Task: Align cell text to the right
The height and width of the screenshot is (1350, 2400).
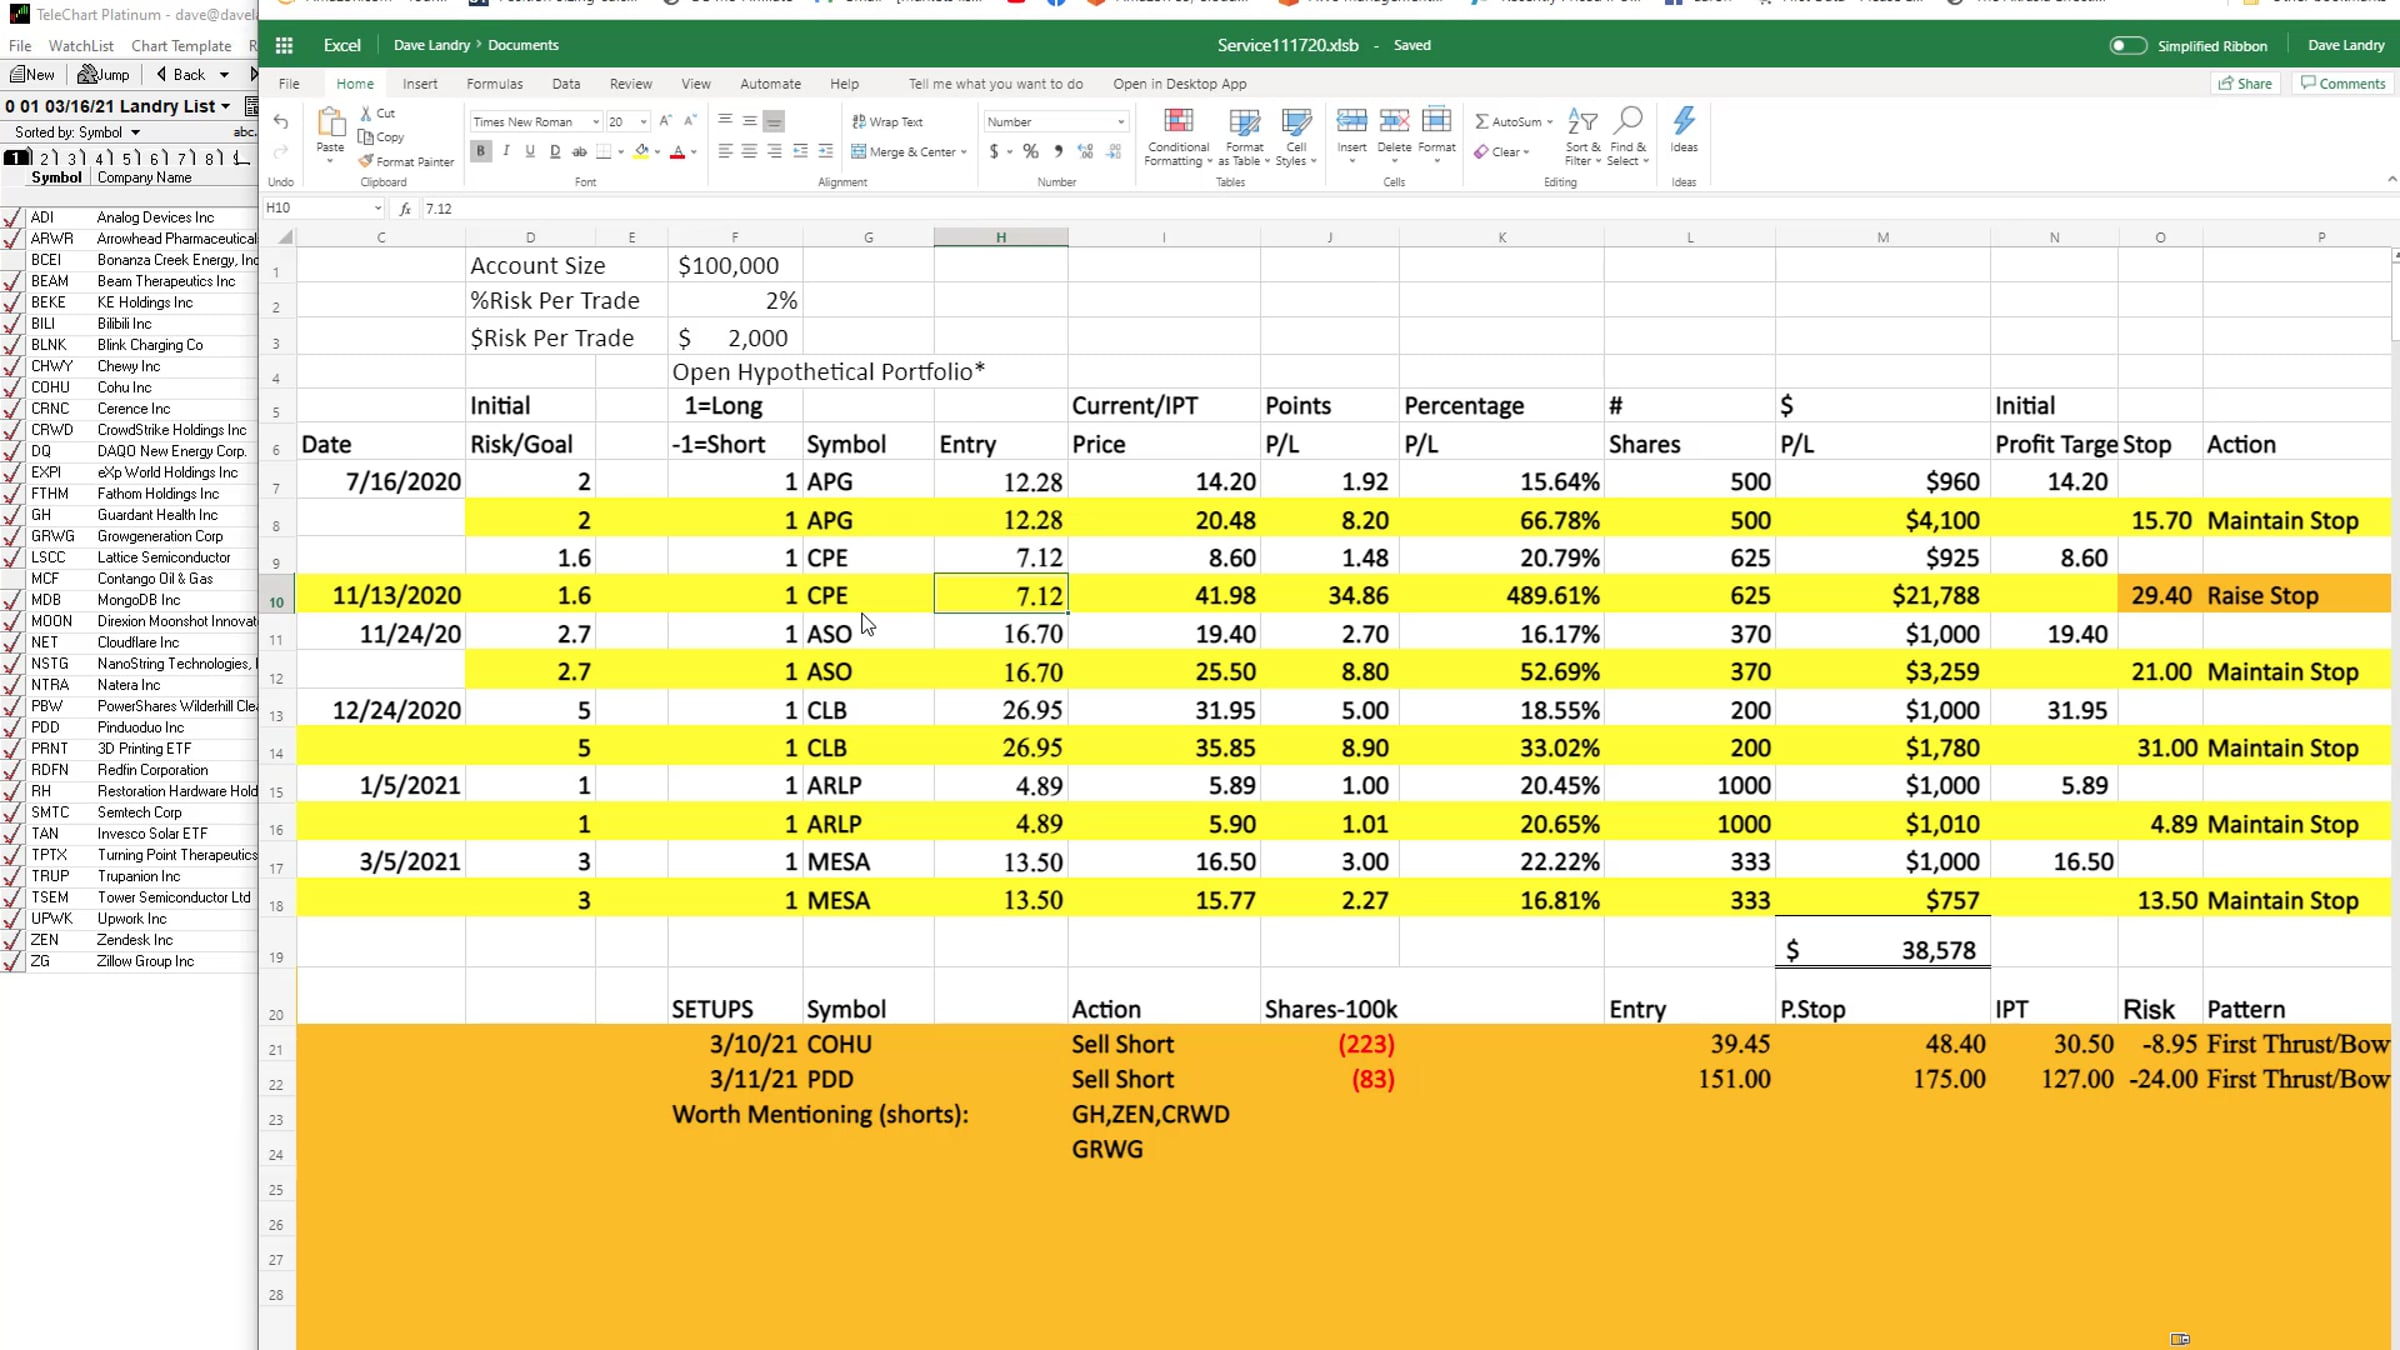Action: pos(774,151)
